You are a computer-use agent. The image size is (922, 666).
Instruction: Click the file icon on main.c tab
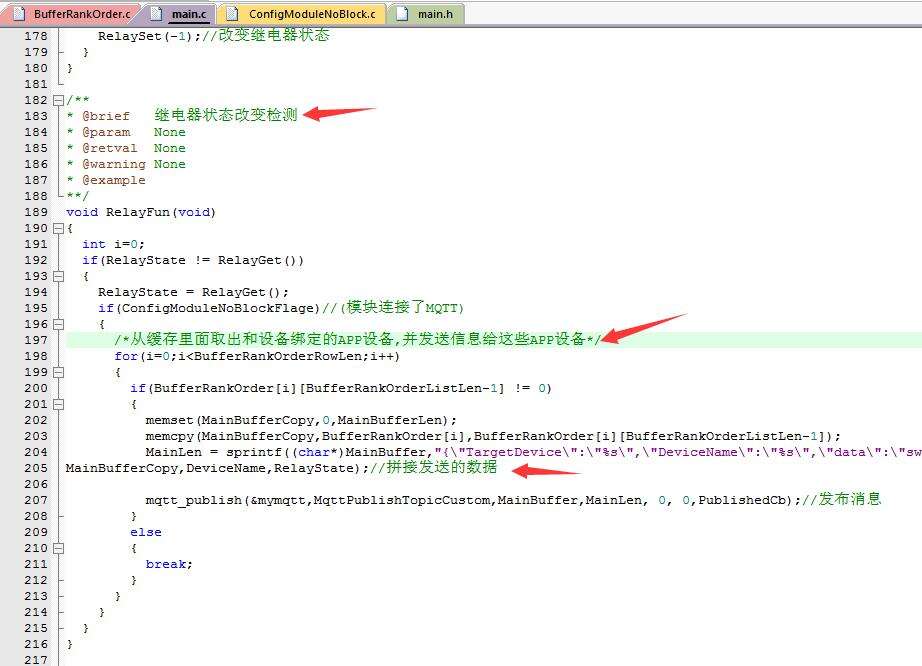coord(157,14)
